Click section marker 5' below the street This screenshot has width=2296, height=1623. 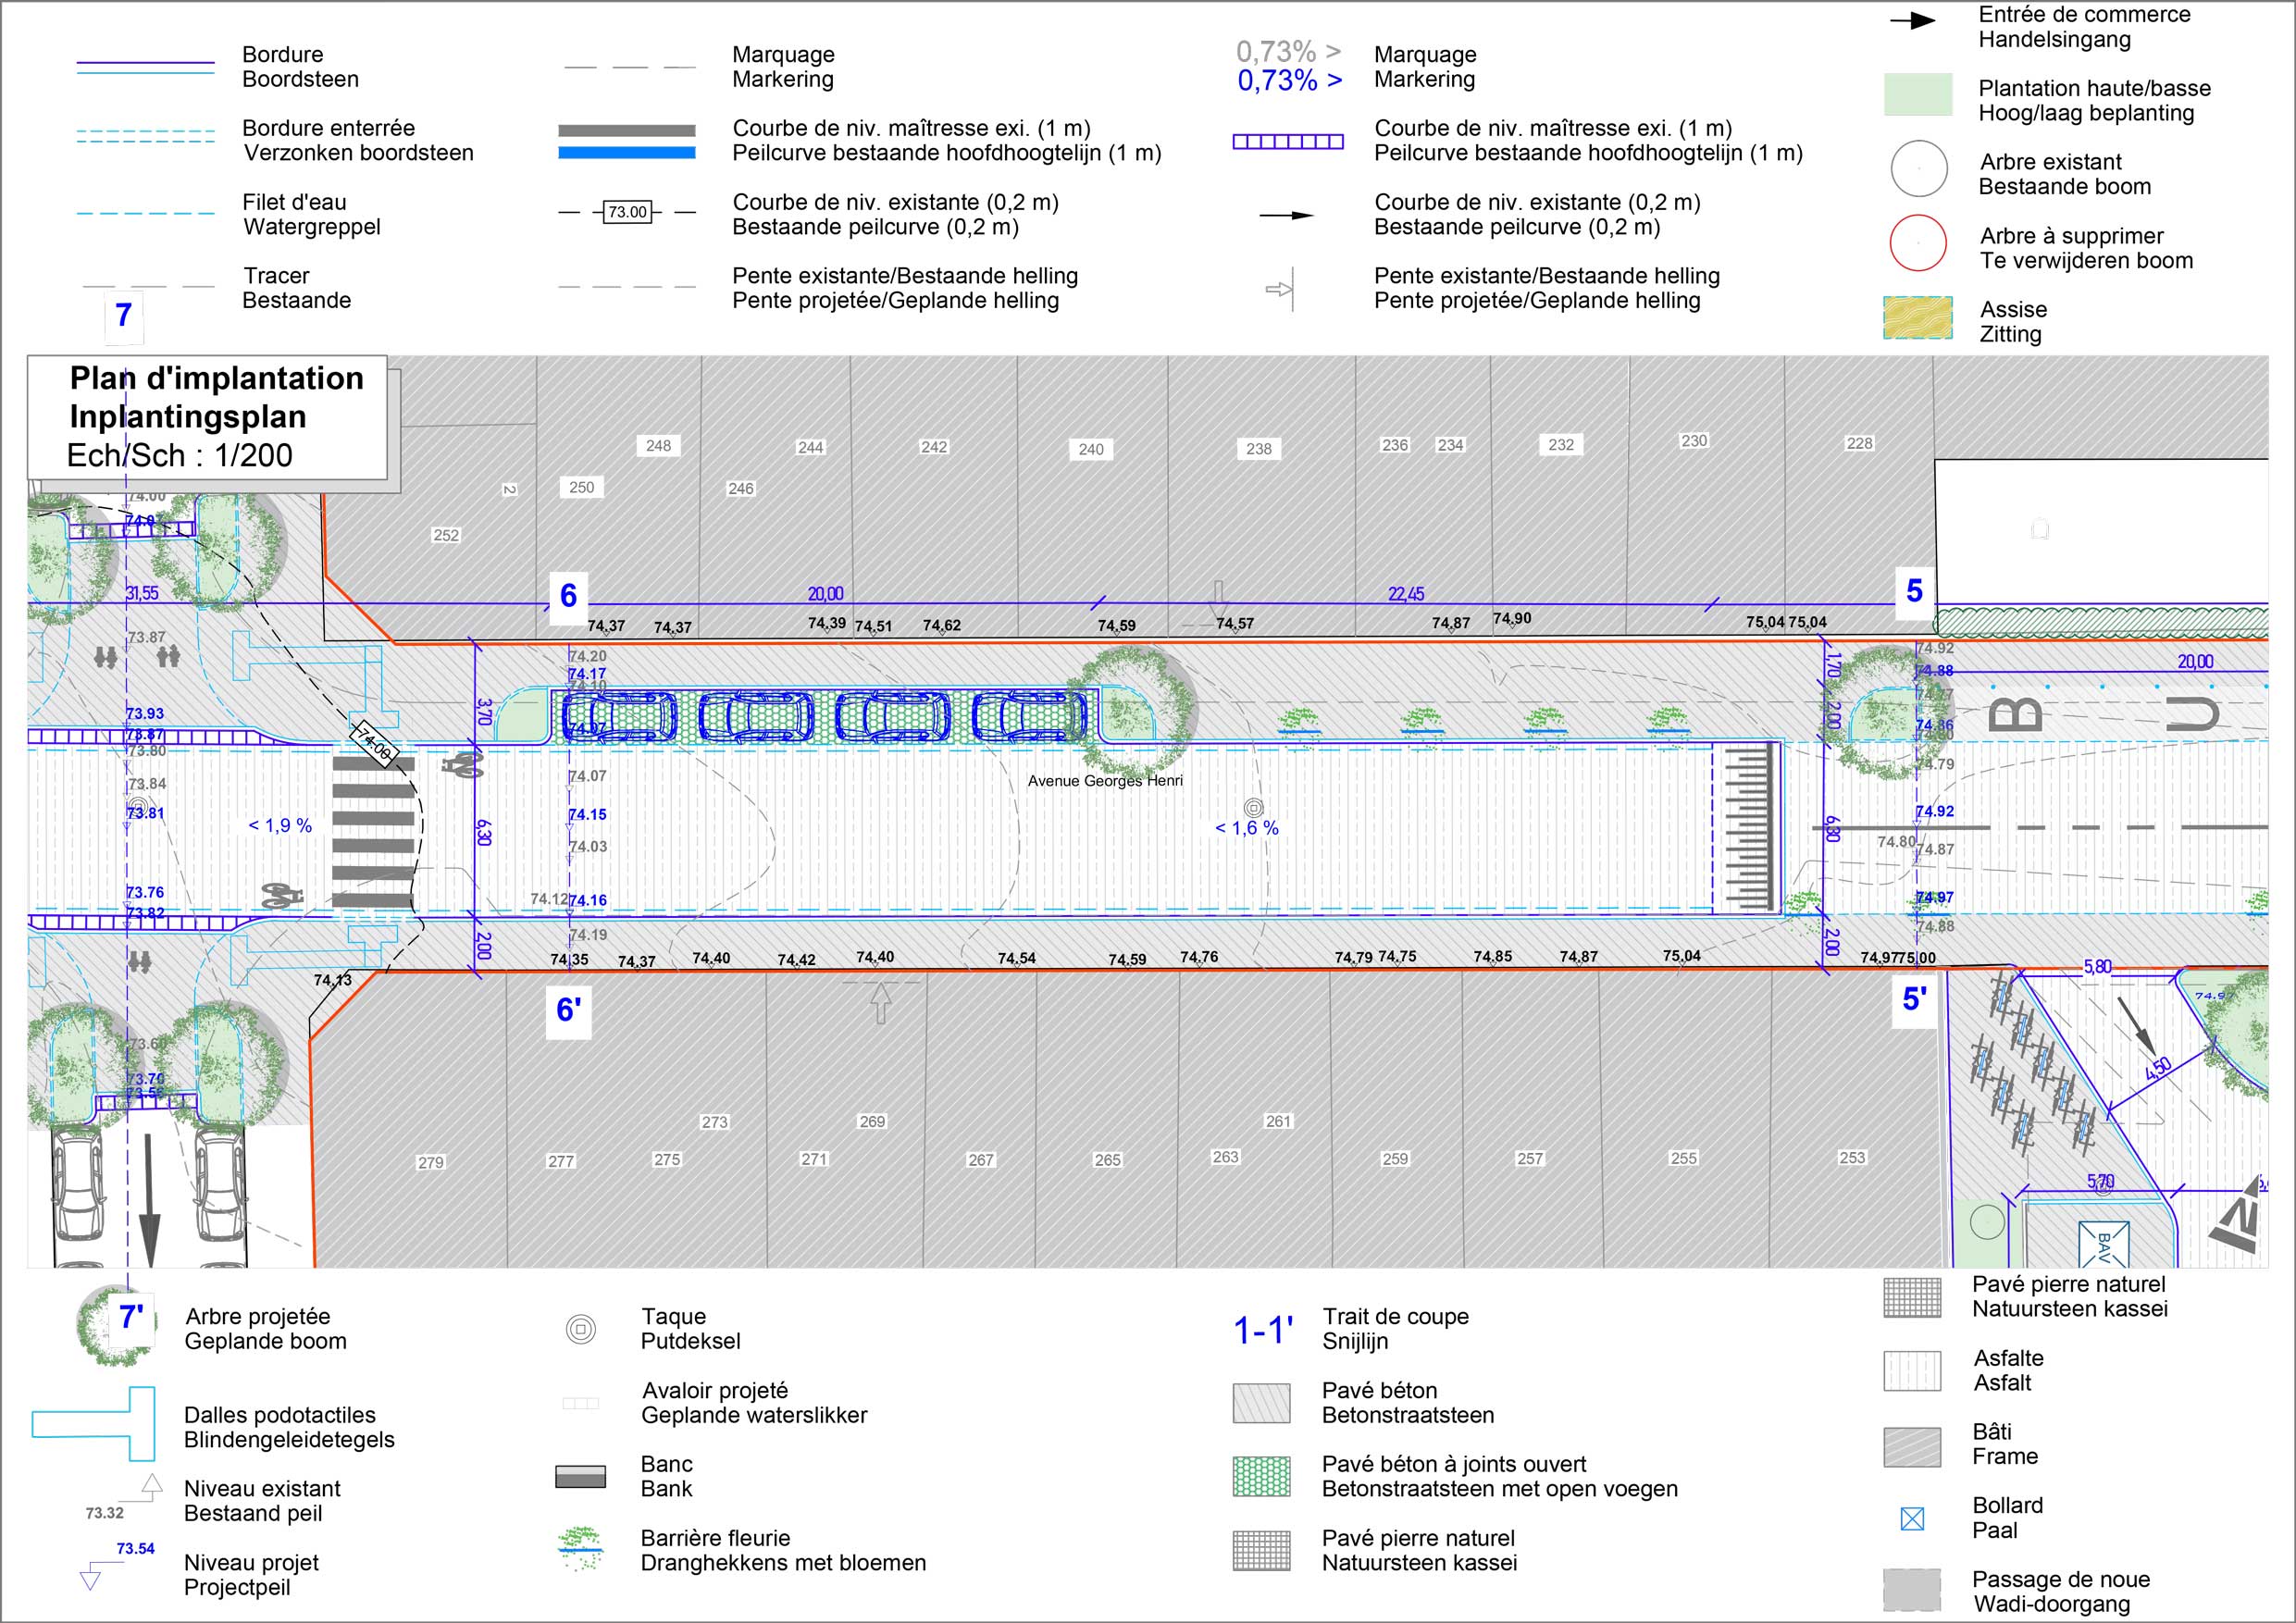coord(1914,999)
